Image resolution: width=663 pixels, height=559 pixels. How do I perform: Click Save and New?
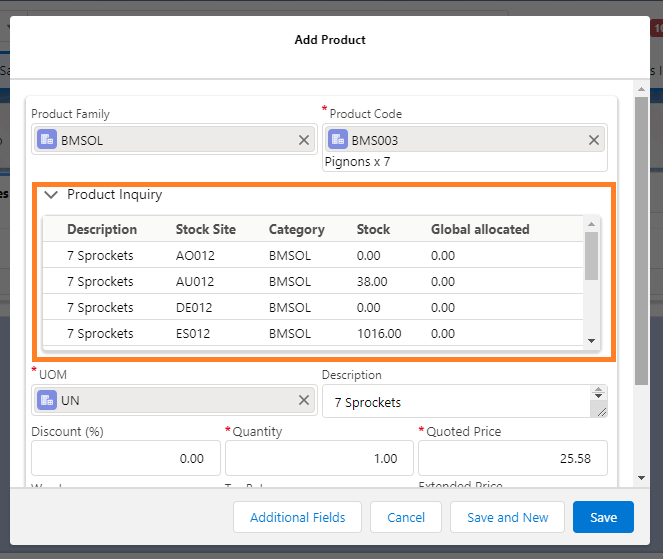coord(507,517)
